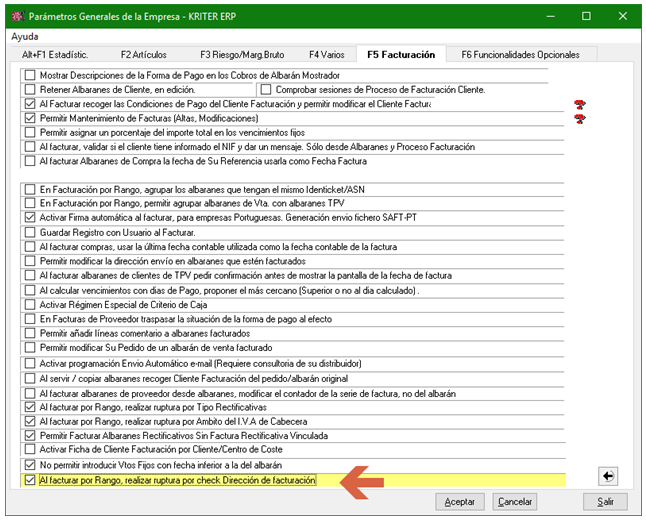Enable validar si el cliente tiene informado el NIF
This screenshot has width=646, height=520.
(x=30, y=147)
